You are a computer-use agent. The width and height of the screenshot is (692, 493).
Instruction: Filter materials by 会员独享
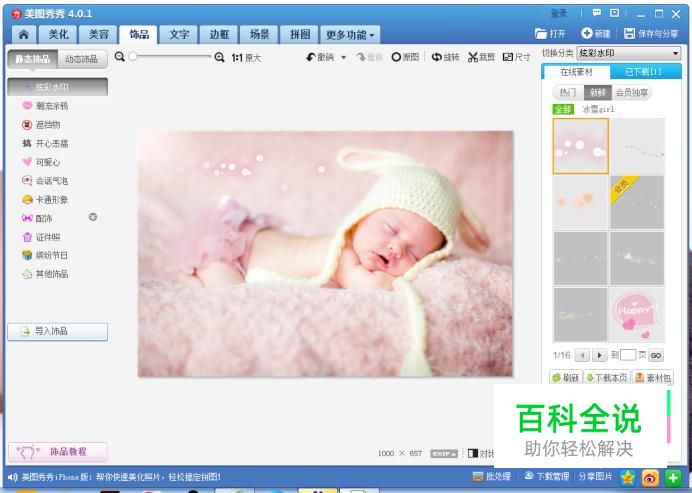click(x=632, y=92)
